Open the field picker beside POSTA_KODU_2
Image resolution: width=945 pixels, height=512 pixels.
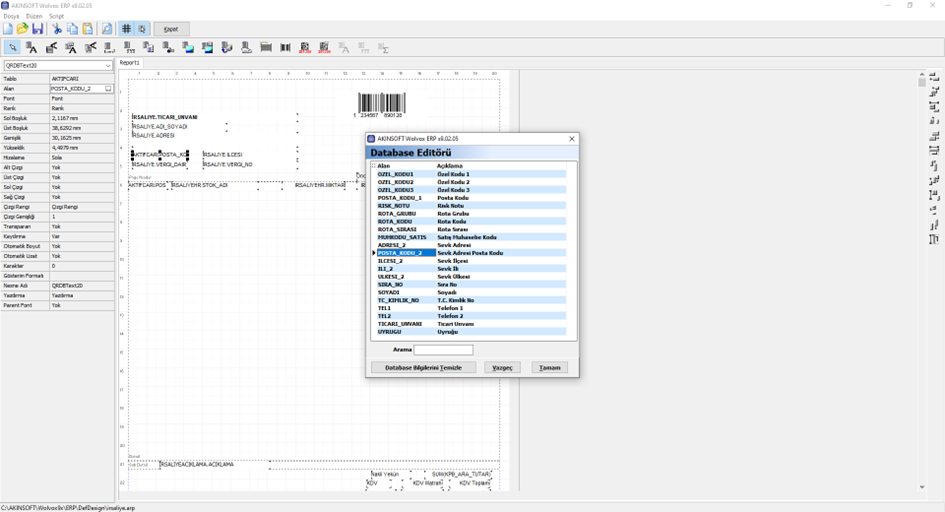(108, 89)
